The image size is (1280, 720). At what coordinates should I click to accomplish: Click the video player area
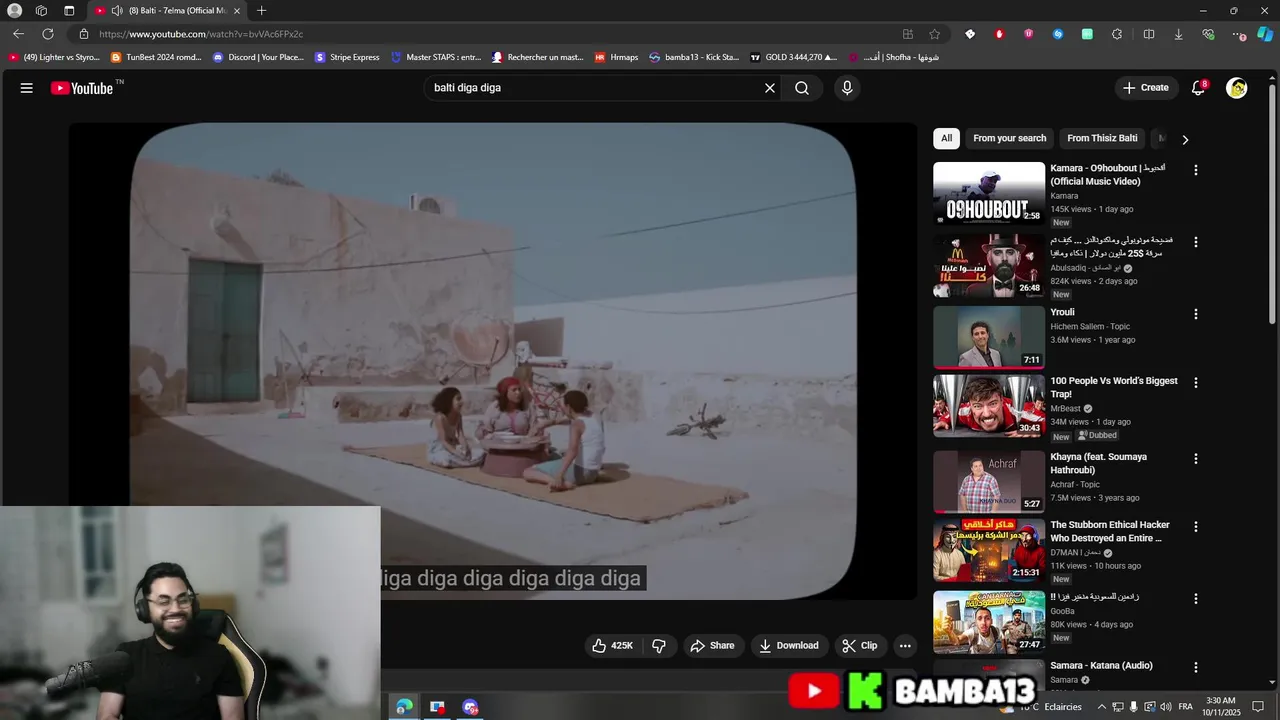click(x=492, y=360)
